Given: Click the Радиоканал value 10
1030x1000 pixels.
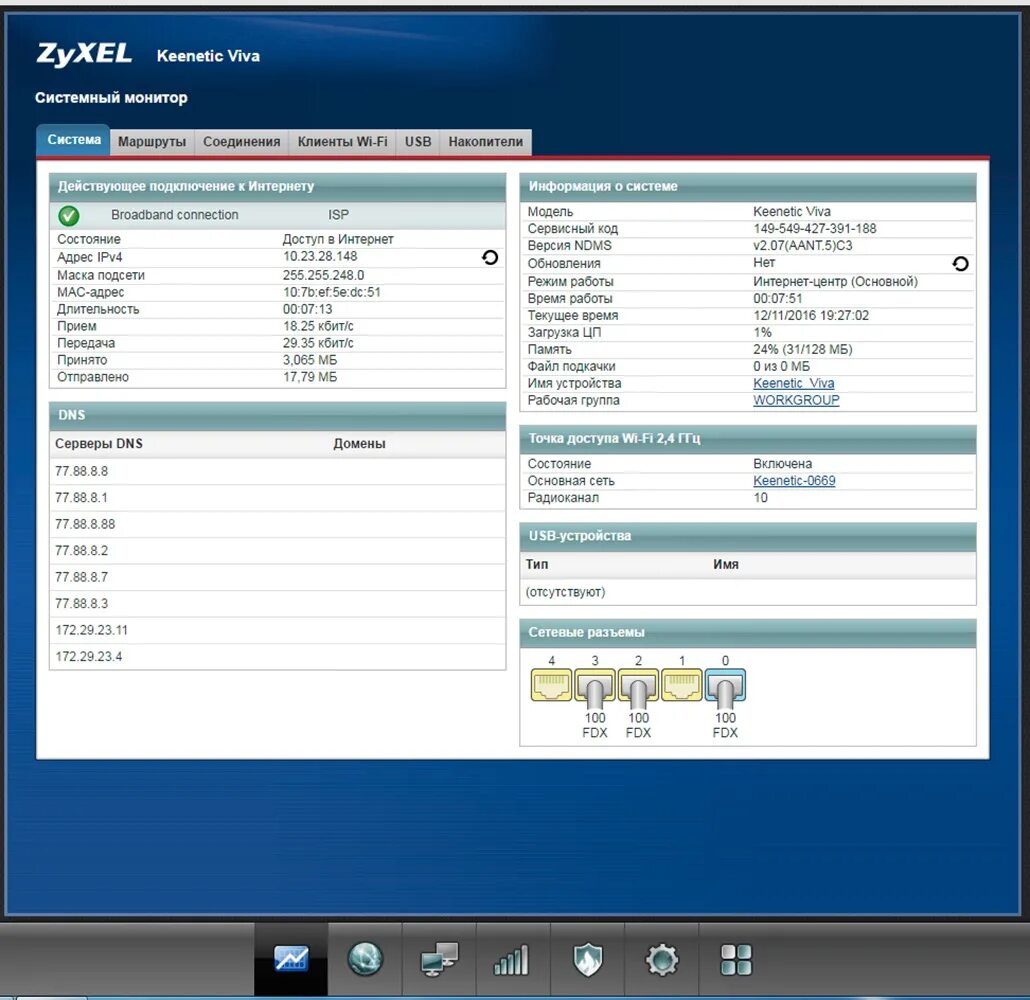Looking at the screenshot, I should coord(760,497).
